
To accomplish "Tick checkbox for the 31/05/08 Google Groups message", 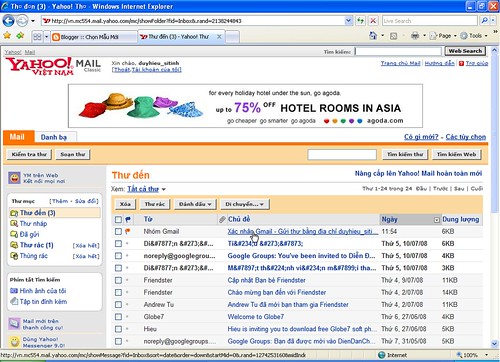I will 118,341.
